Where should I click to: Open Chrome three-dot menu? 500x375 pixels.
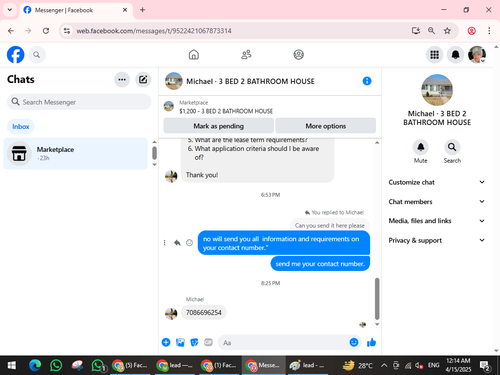pyautogui.click(x=489, y=31)
